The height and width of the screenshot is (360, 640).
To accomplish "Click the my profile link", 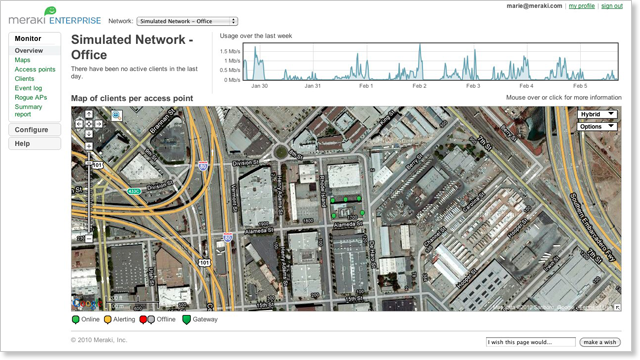I will click(582, 6).
